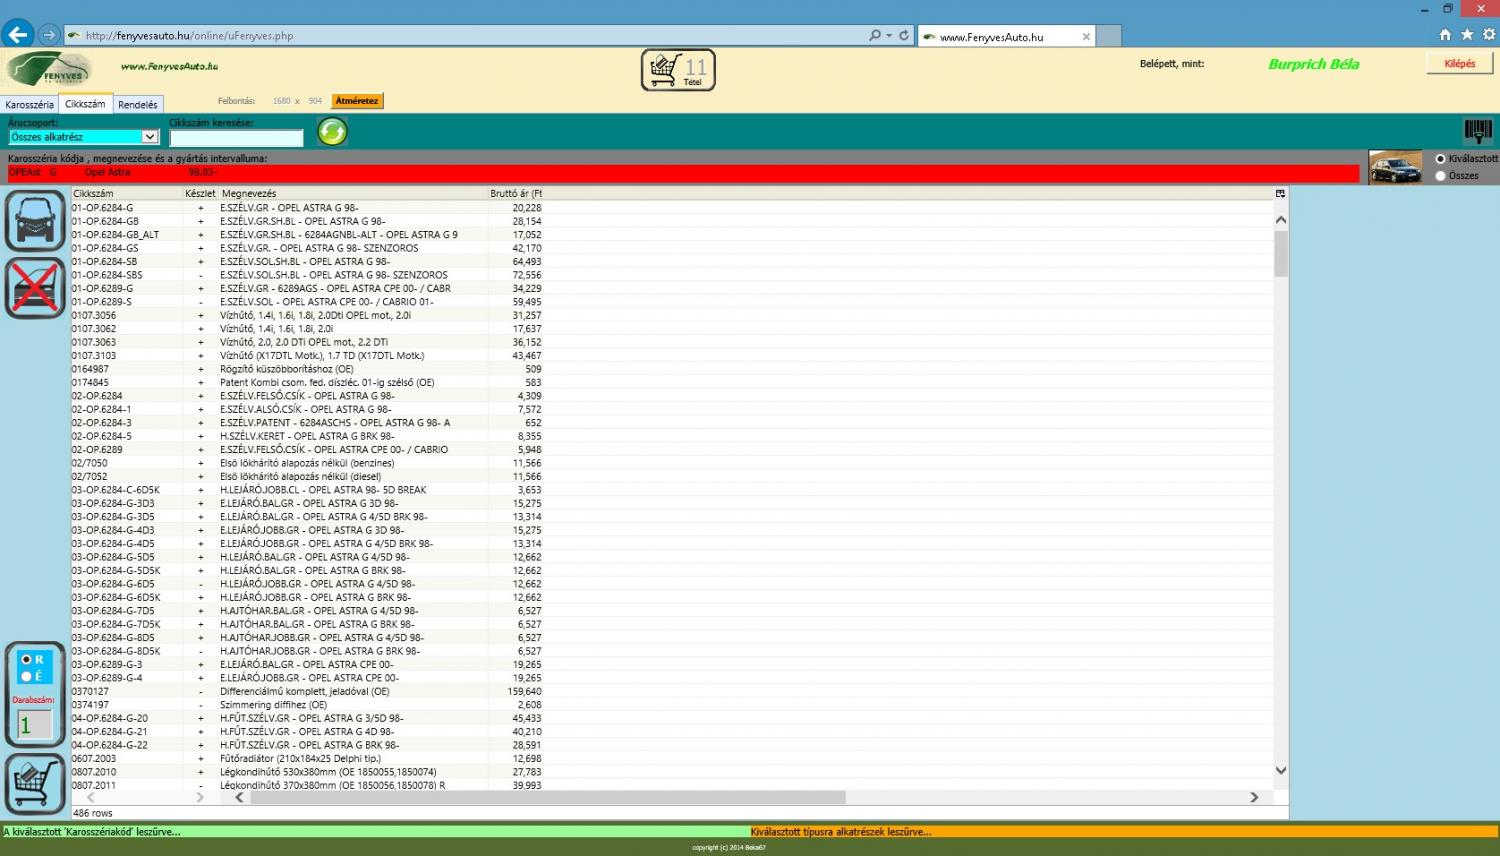Click the barcode scanner icon
The height and width of the screenshot is (856, 1500).
coord(1477,131)
